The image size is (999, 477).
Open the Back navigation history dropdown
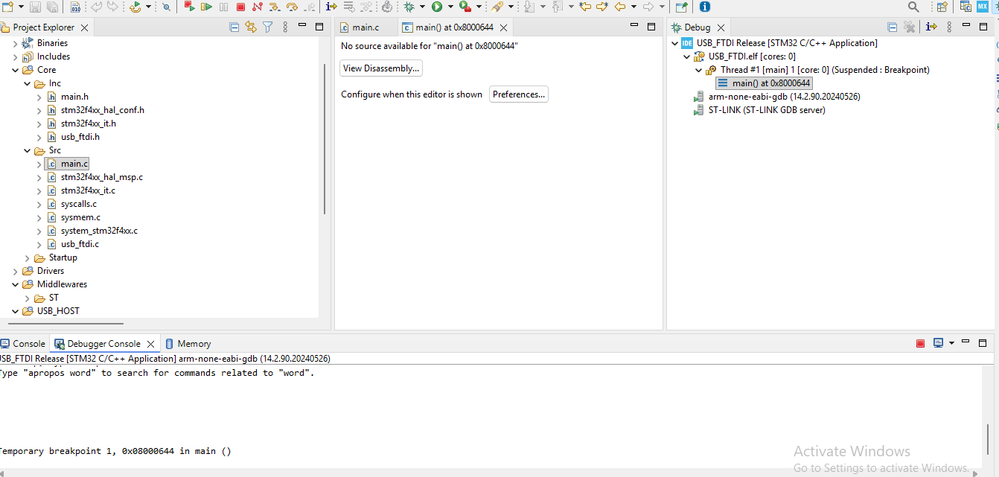pos(634,6)
